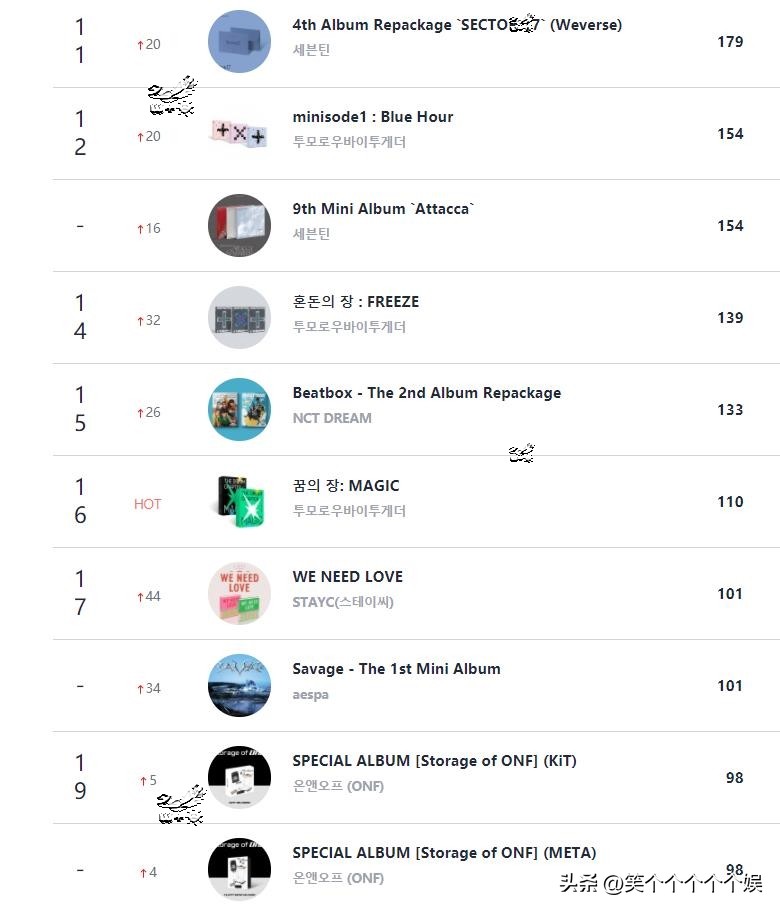Click the "꿈의 장: MAGIC" album title
This screenshot has width=780, height=911.
pyautogui.click(x=346, y=486)
